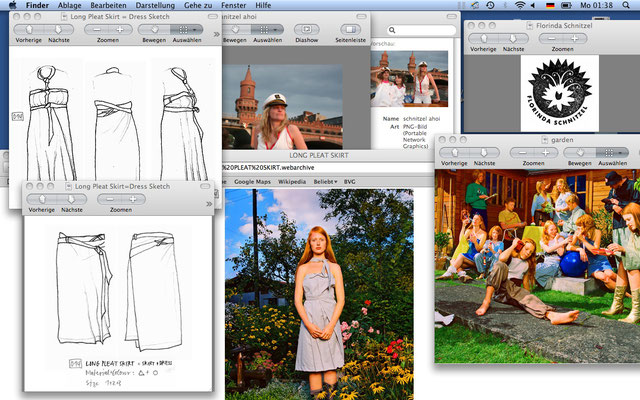Click the Florinda Schnitzel logo image

pos(560,93)
